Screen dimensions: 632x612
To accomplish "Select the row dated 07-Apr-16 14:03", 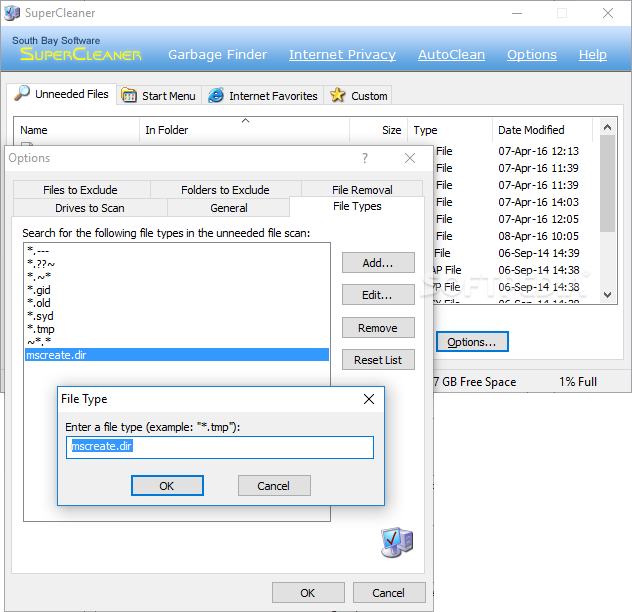I will 517,202.
